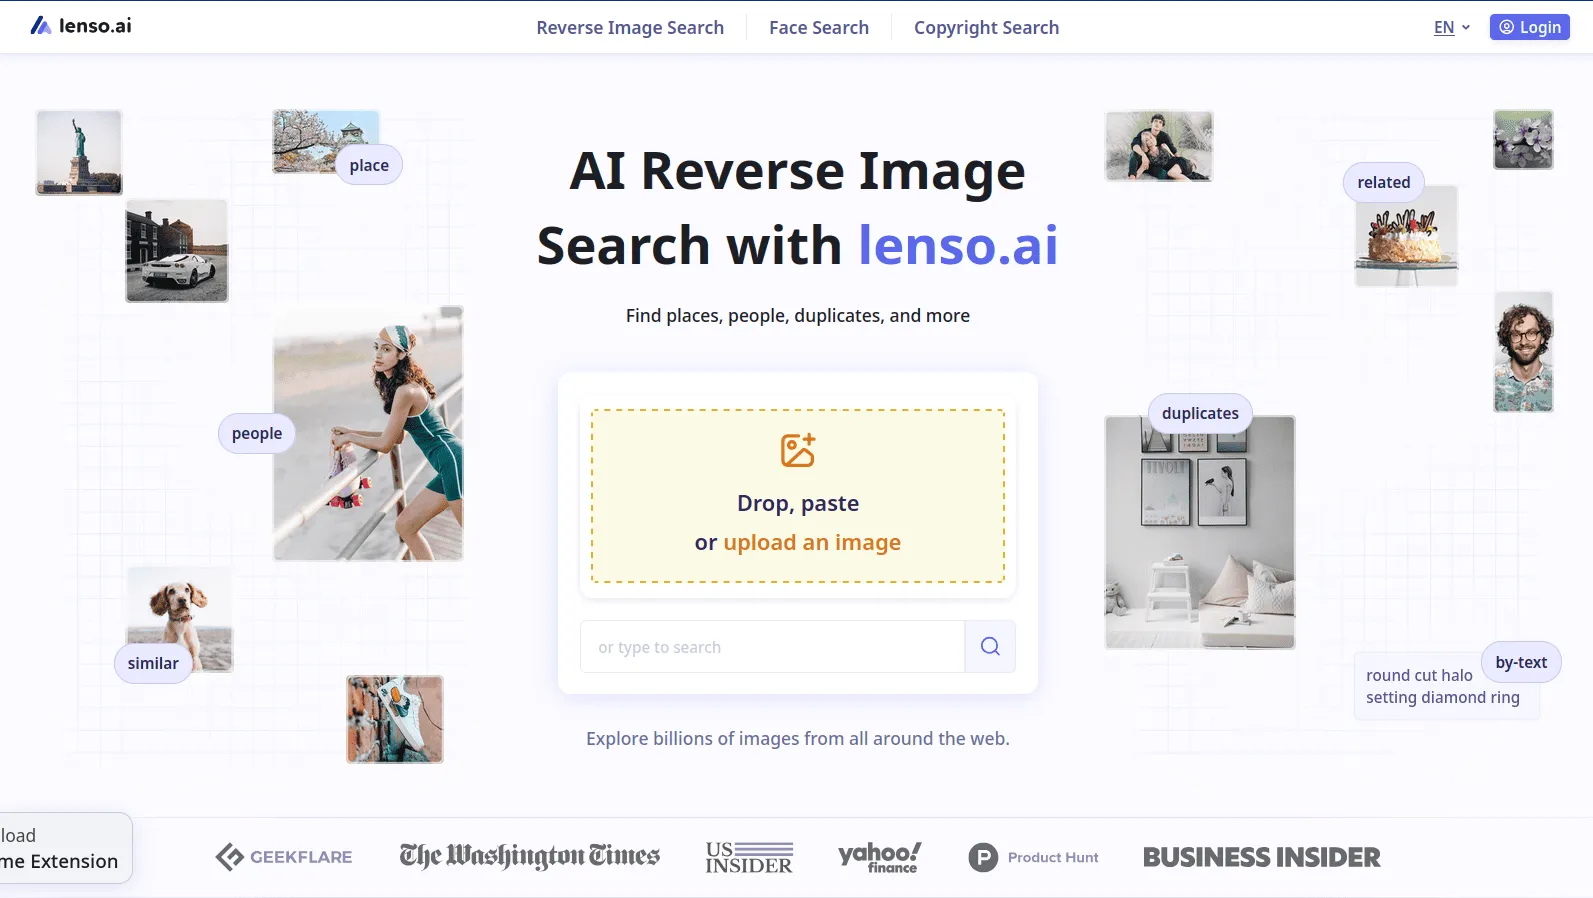Click the woman with skateboard photo
The width and height of the screenshot is (1593, 898).
(368, 433)
